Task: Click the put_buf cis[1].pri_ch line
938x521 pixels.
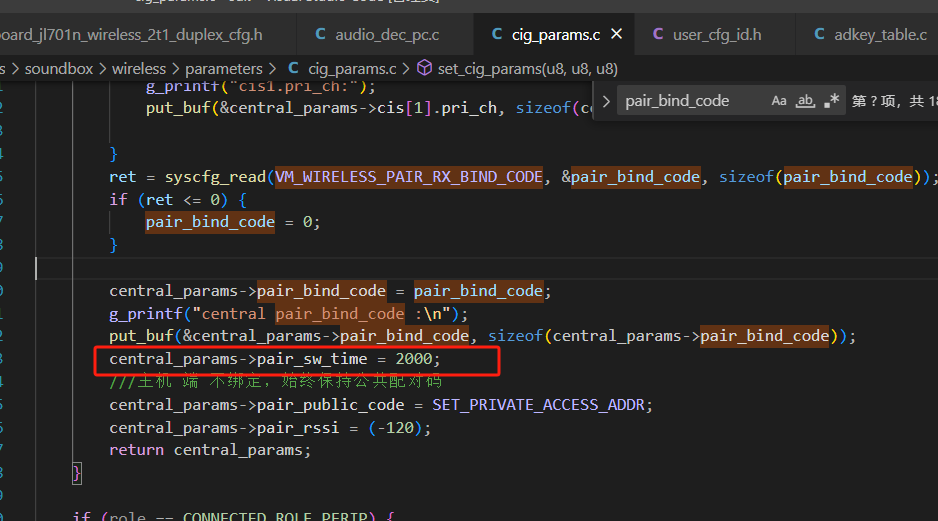Action: [x=369, y=108]
